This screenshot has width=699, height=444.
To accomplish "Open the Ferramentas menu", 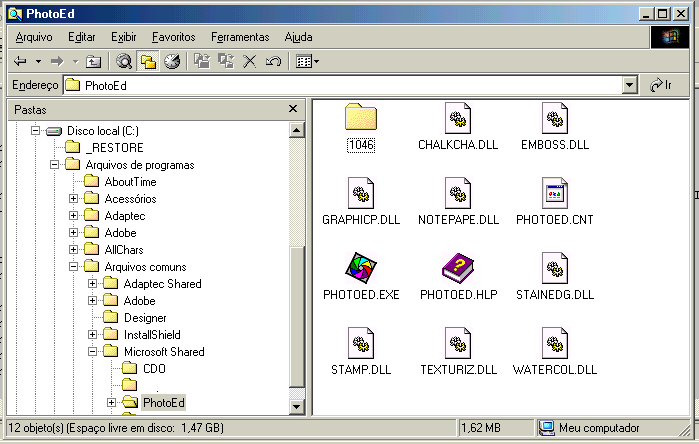I will (240, 37).
